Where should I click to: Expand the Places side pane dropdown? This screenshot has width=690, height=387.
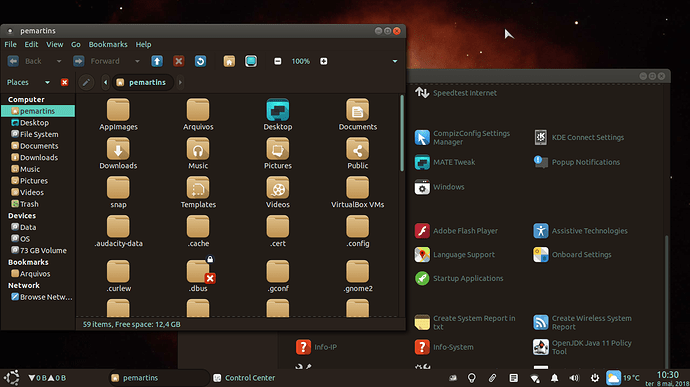47,82
